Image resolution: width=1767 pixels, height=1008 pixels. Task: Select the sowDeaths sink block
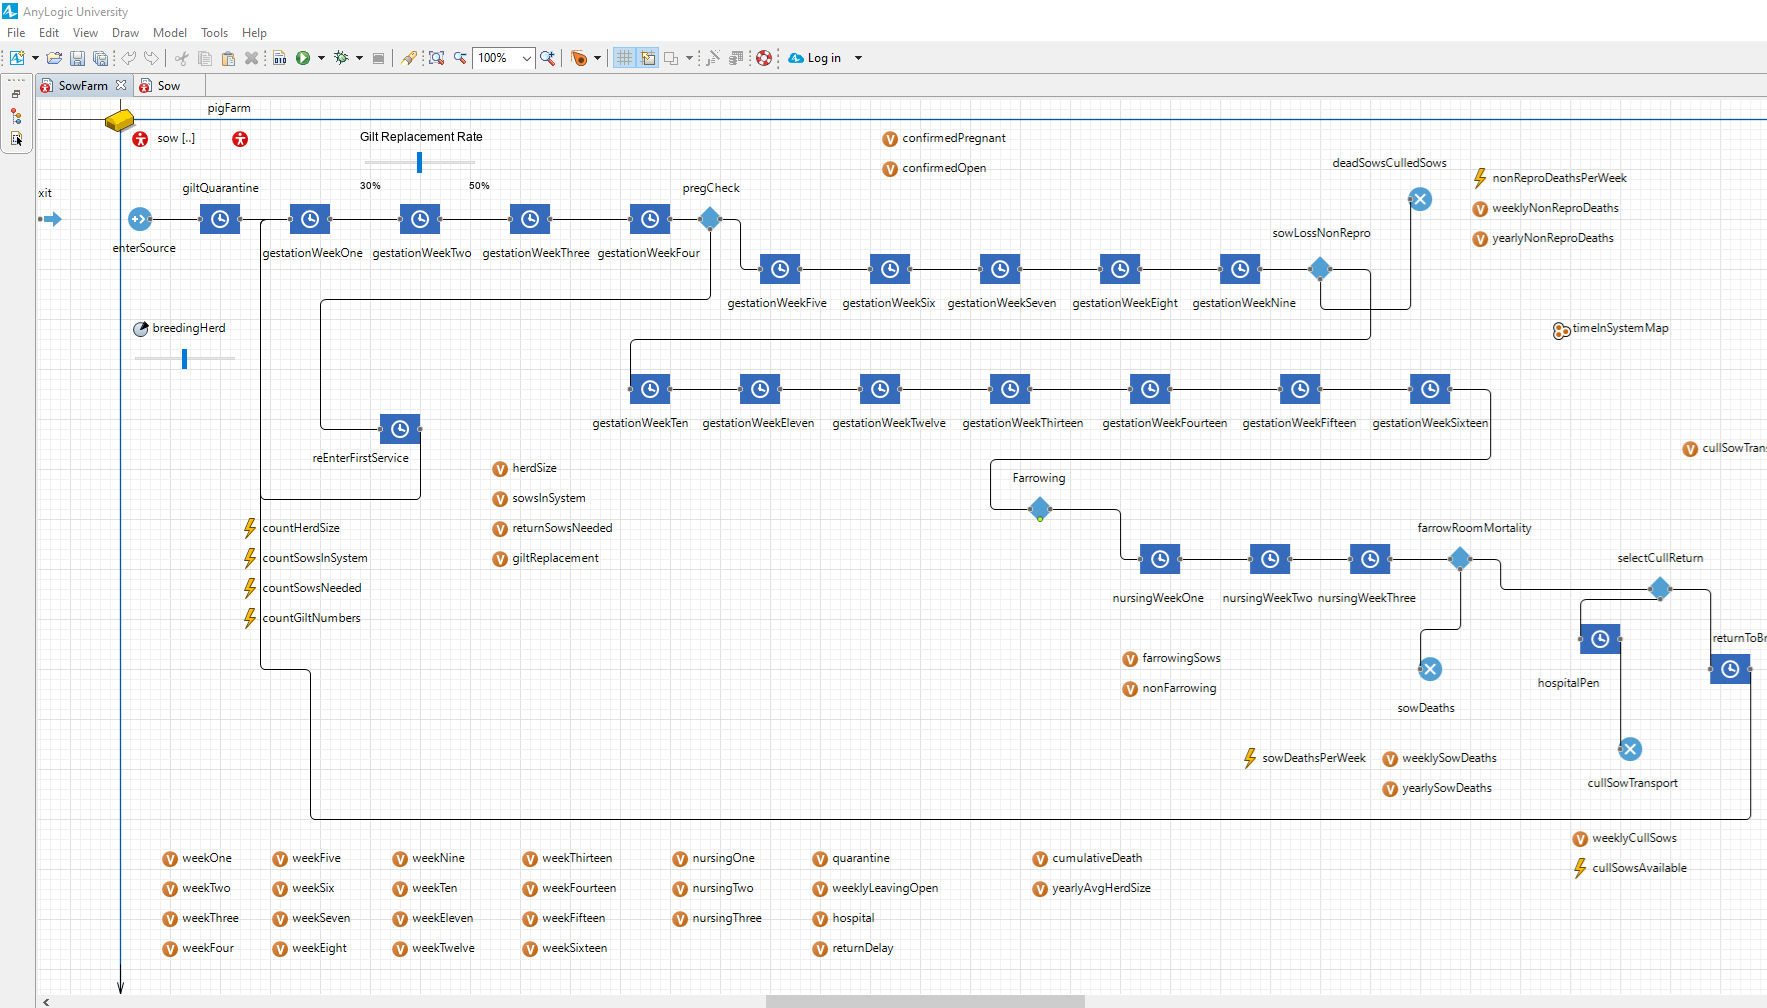[1430, 669]
